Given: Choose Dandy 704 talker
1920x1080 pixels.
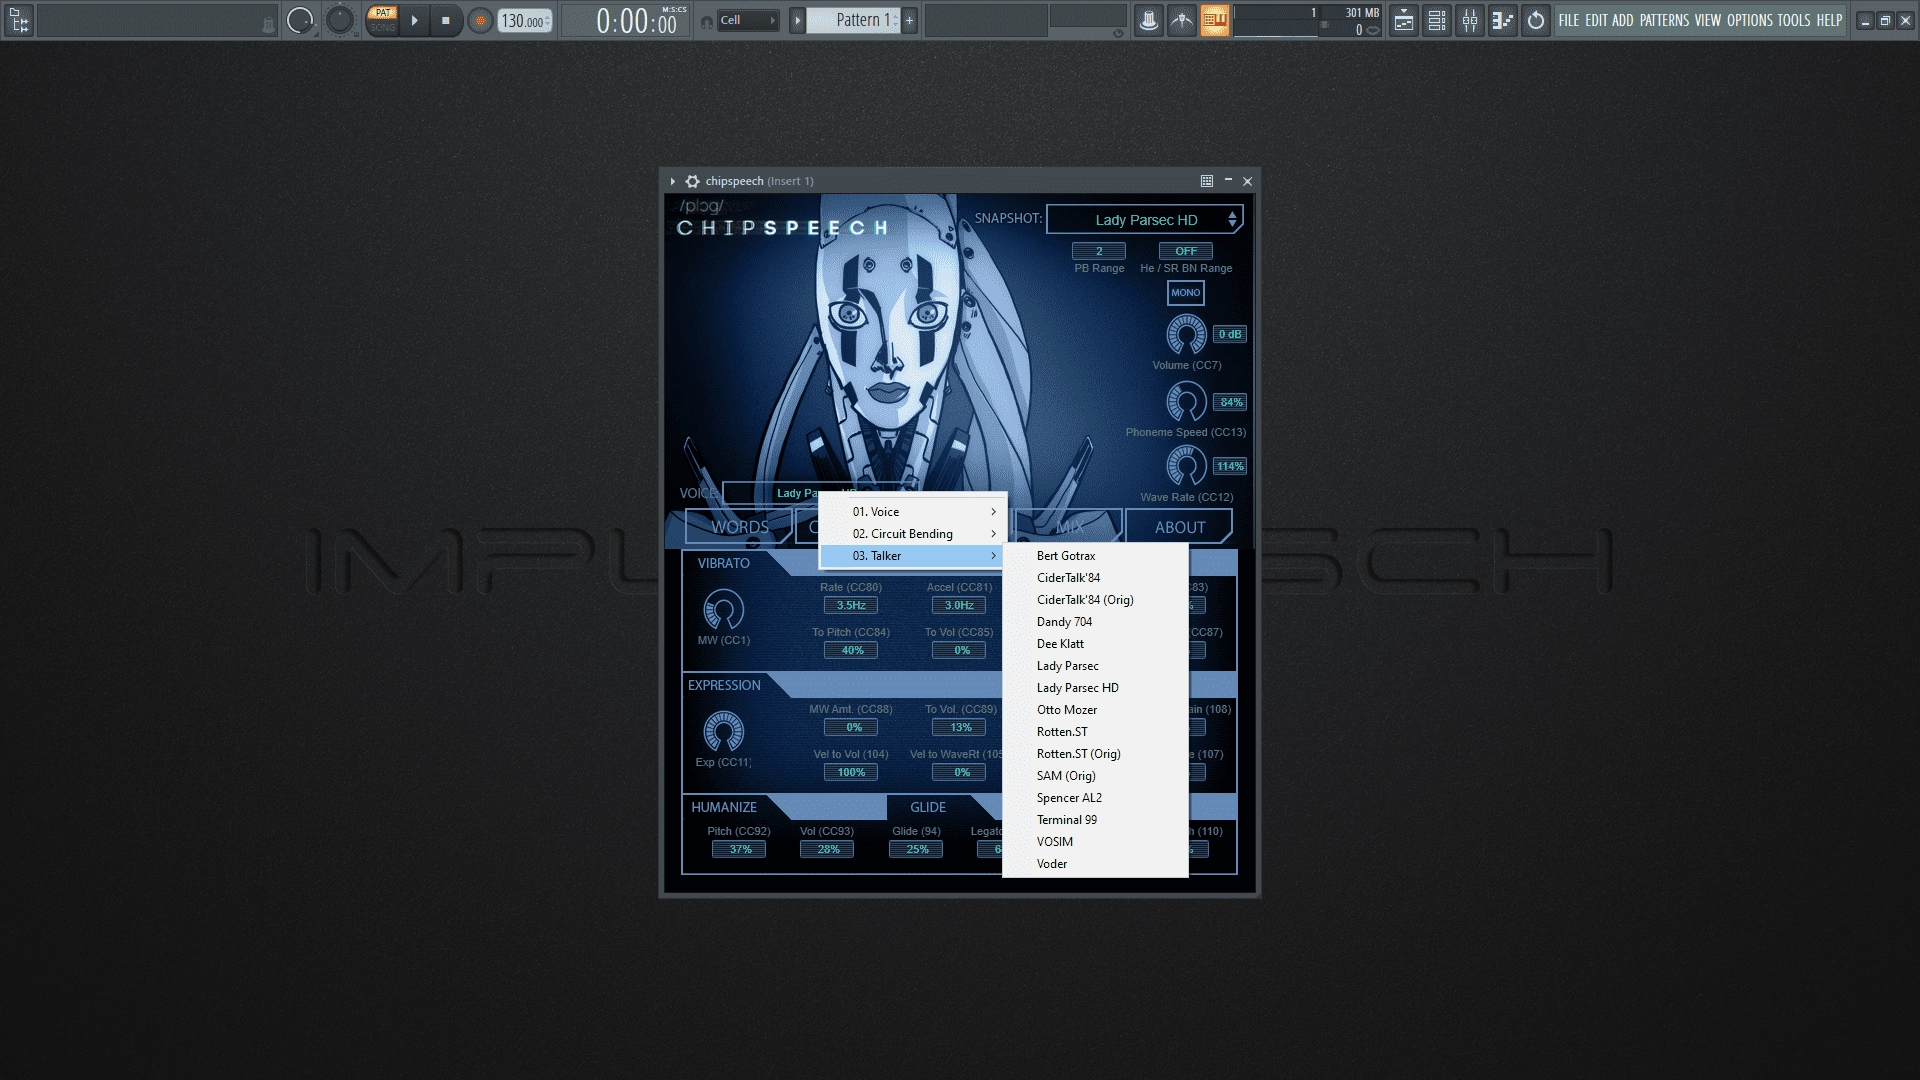Looking at the screenshot, I should (x=1095, y=622).
